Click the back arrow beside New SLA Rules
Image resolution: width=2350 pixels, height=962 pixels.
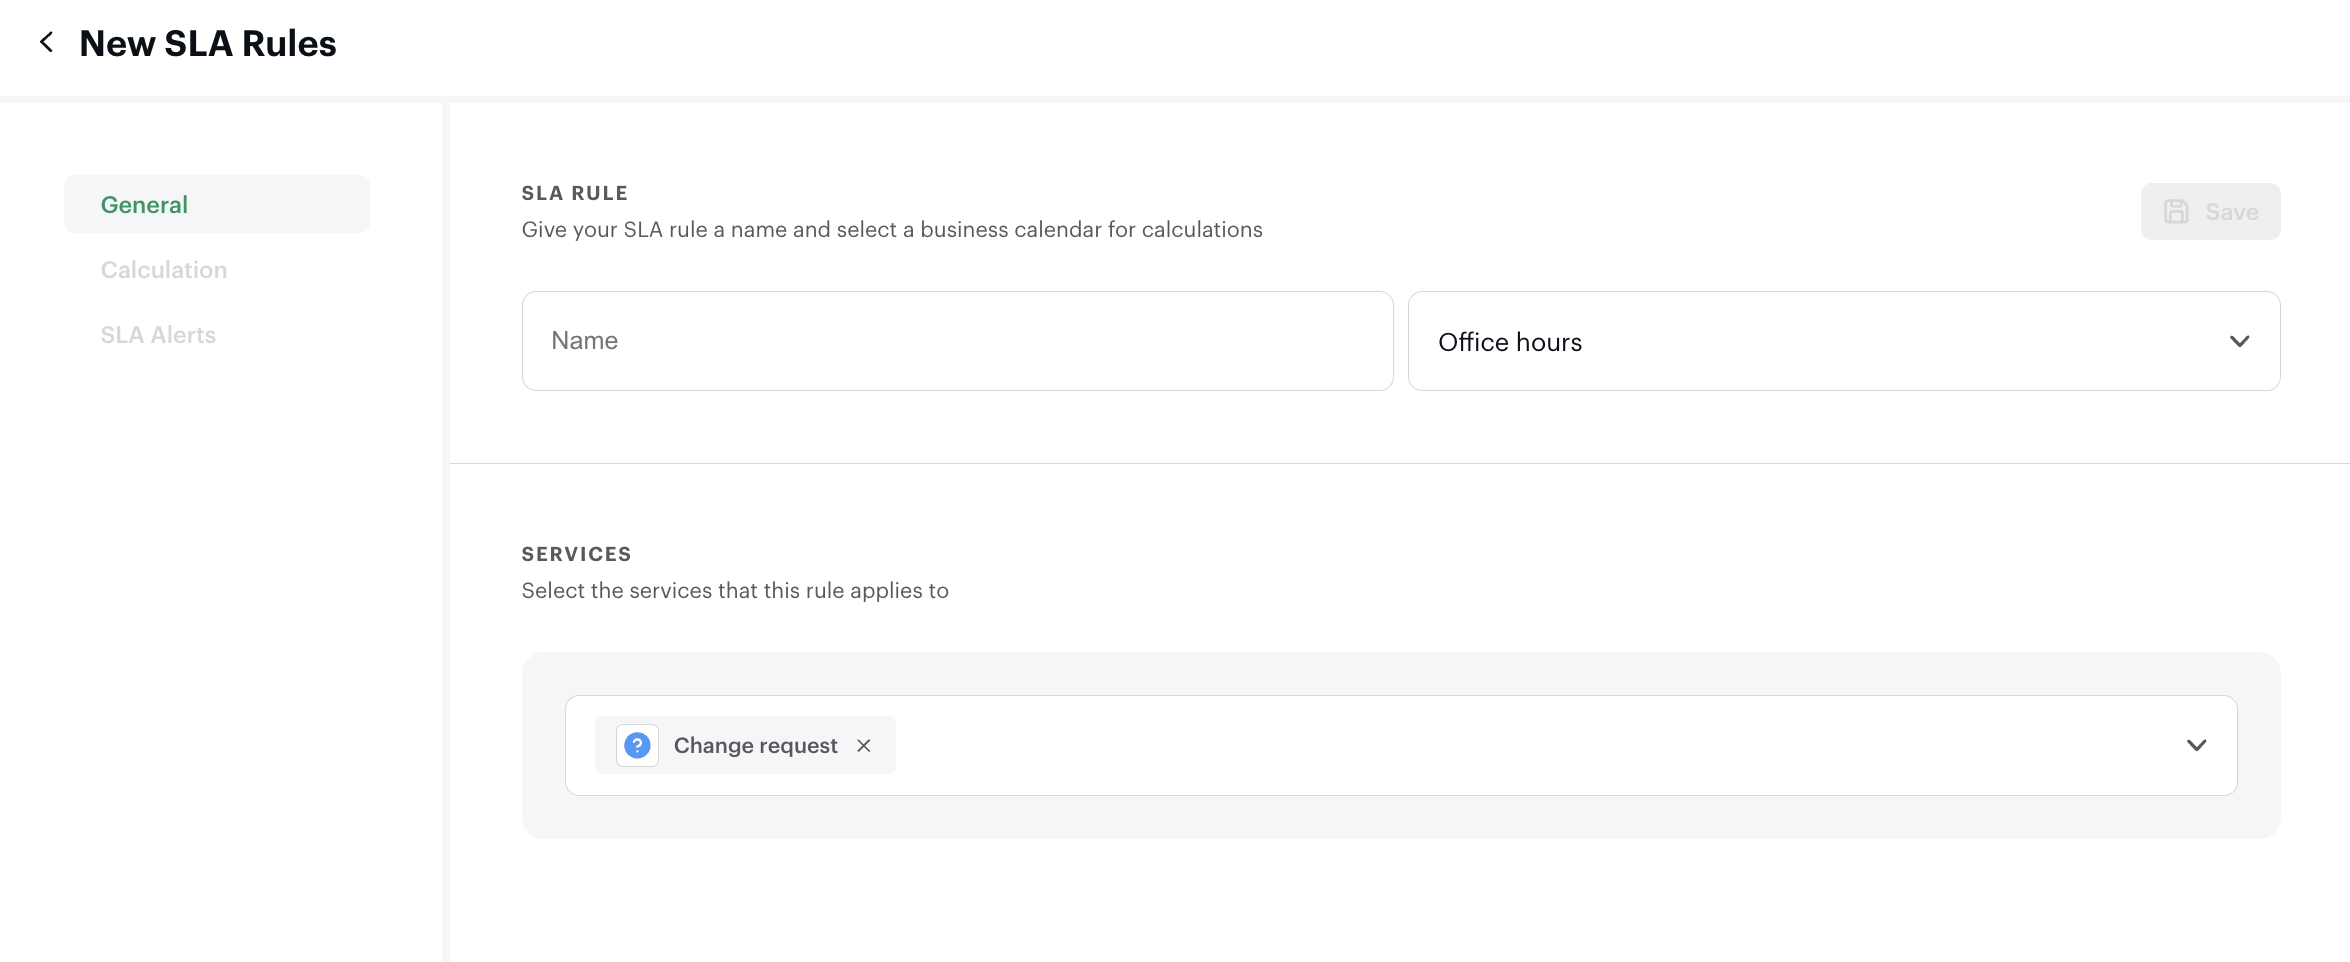46,42
